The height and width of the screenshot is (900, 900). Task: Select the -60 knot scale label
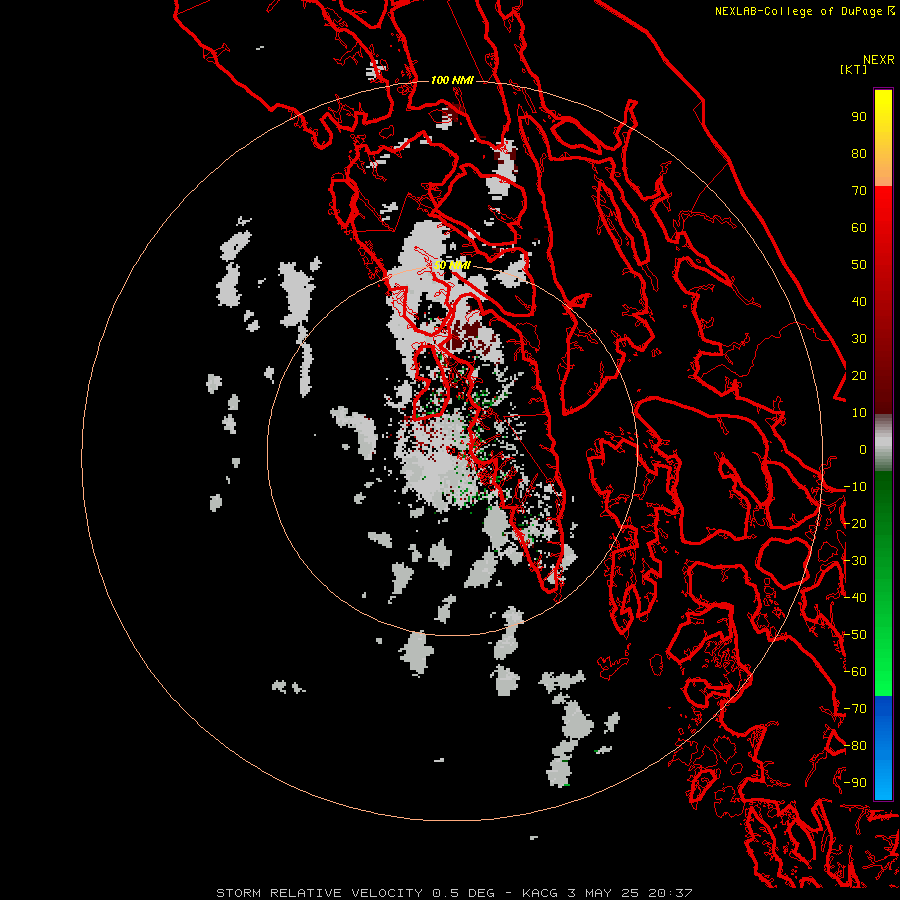pos(855,672)
